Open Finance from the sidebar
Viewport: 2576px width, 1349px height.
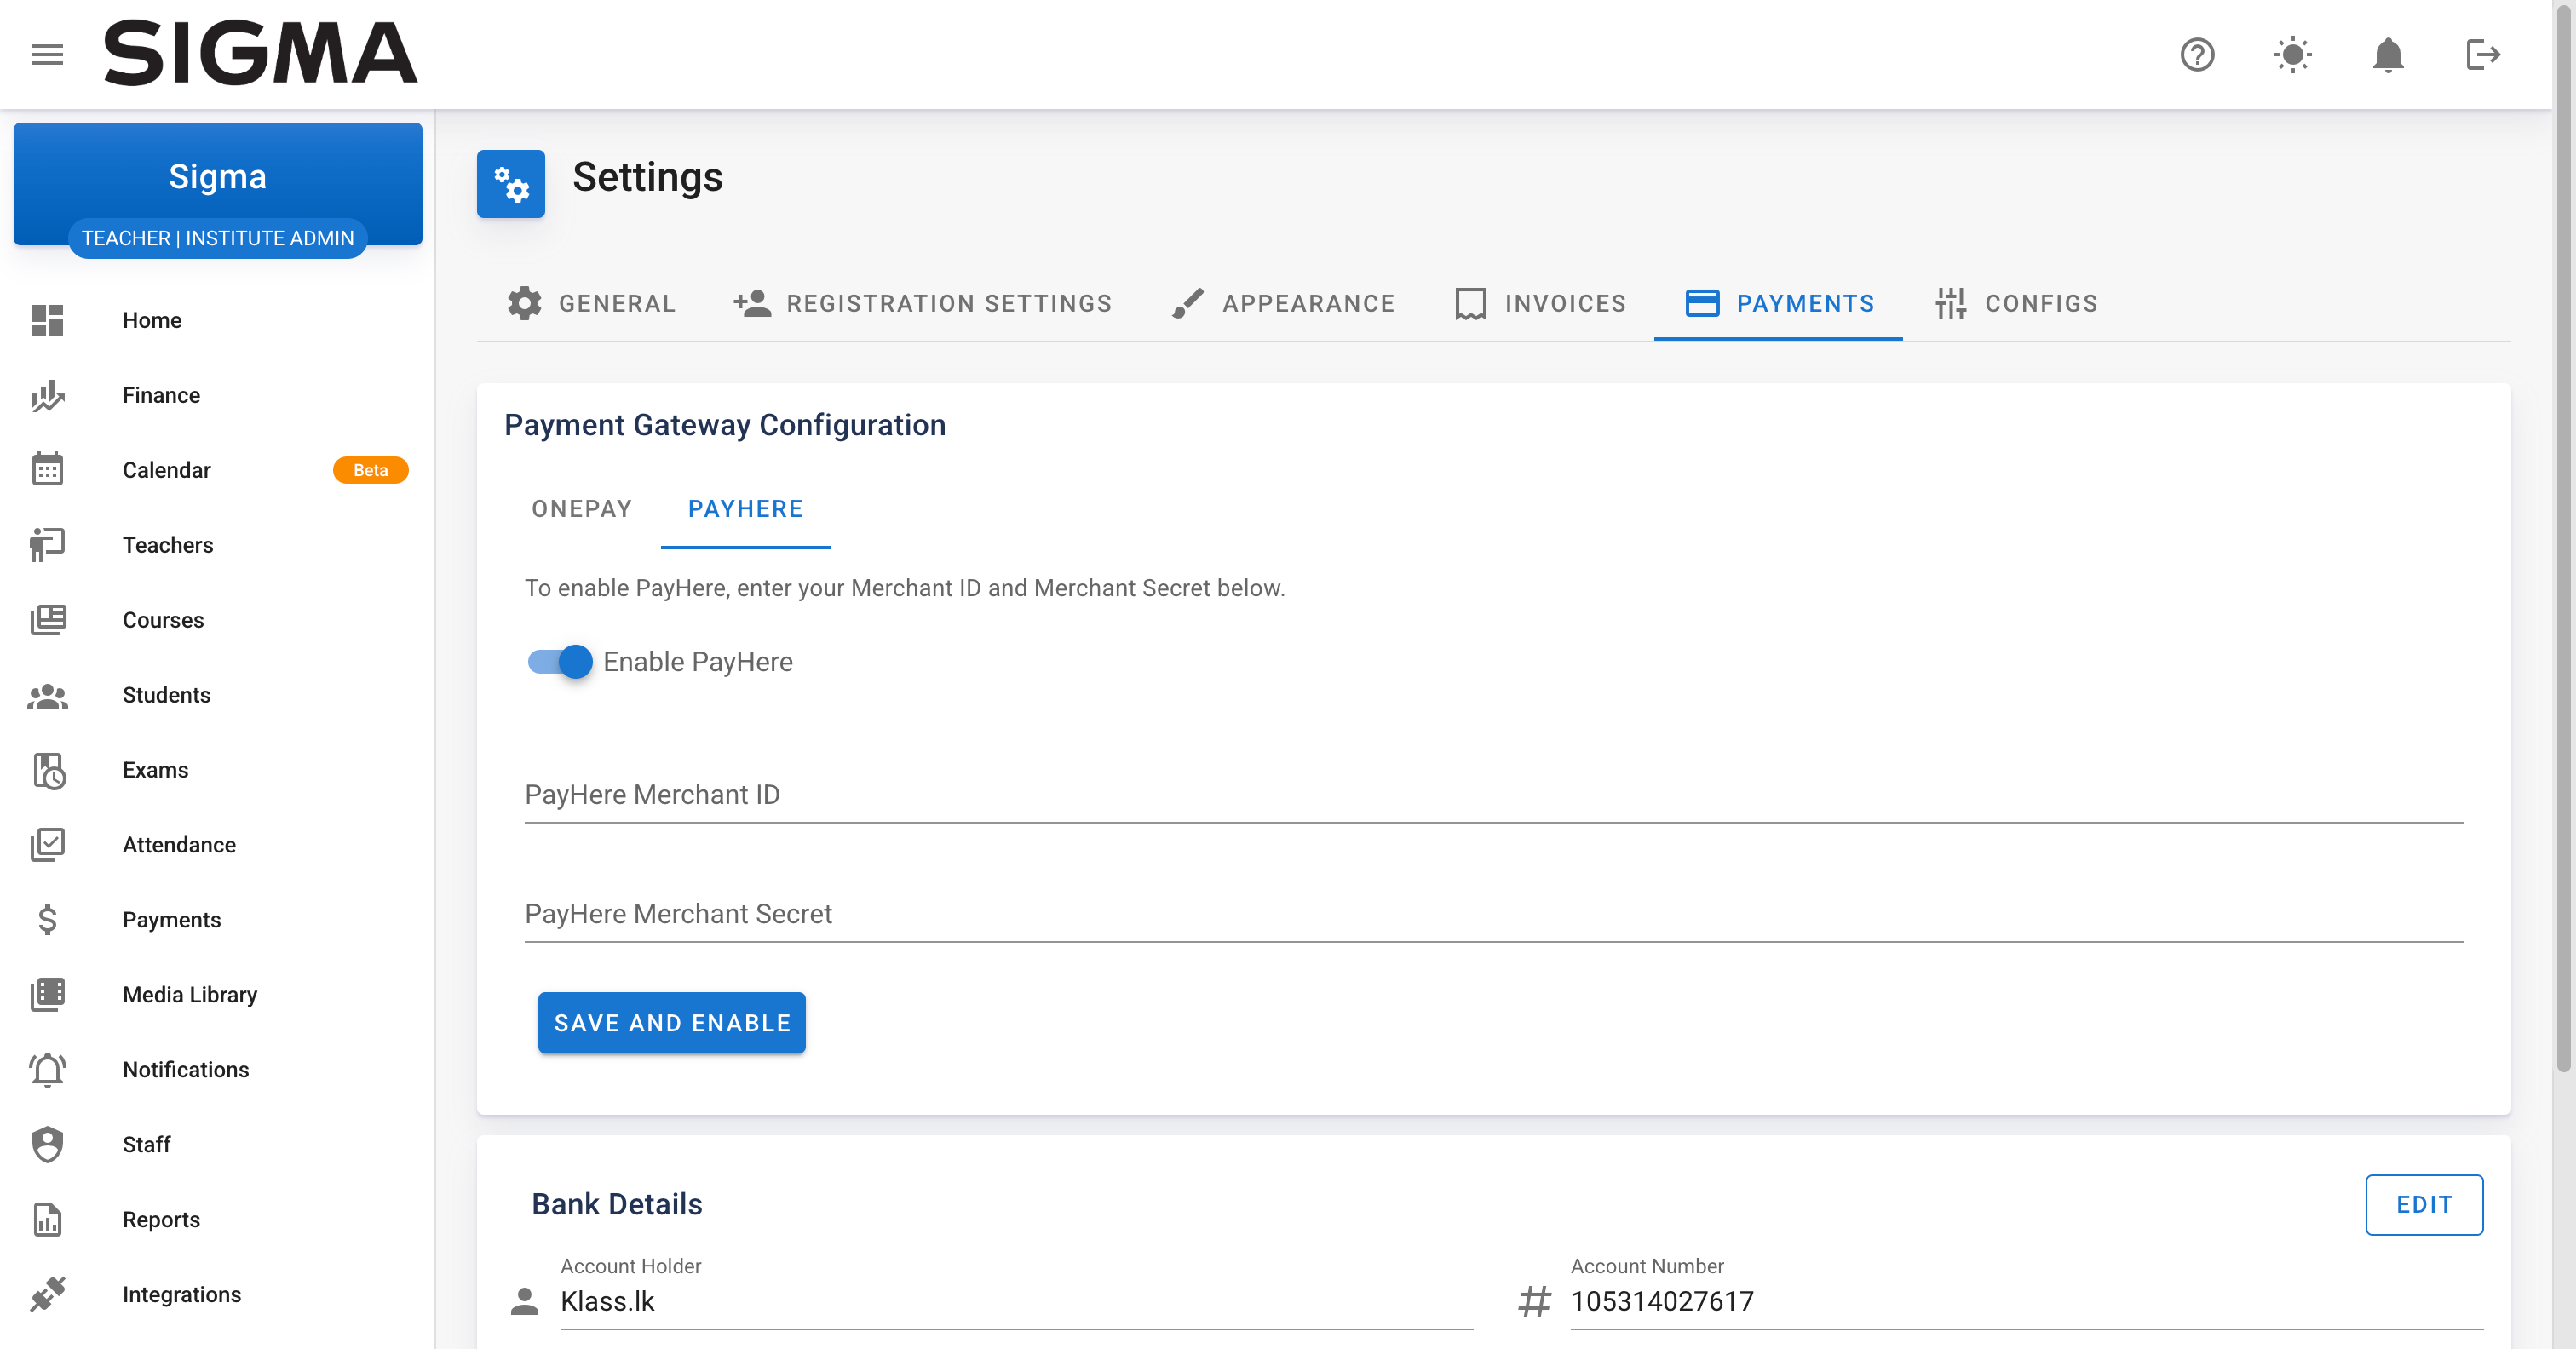(161, 395)
